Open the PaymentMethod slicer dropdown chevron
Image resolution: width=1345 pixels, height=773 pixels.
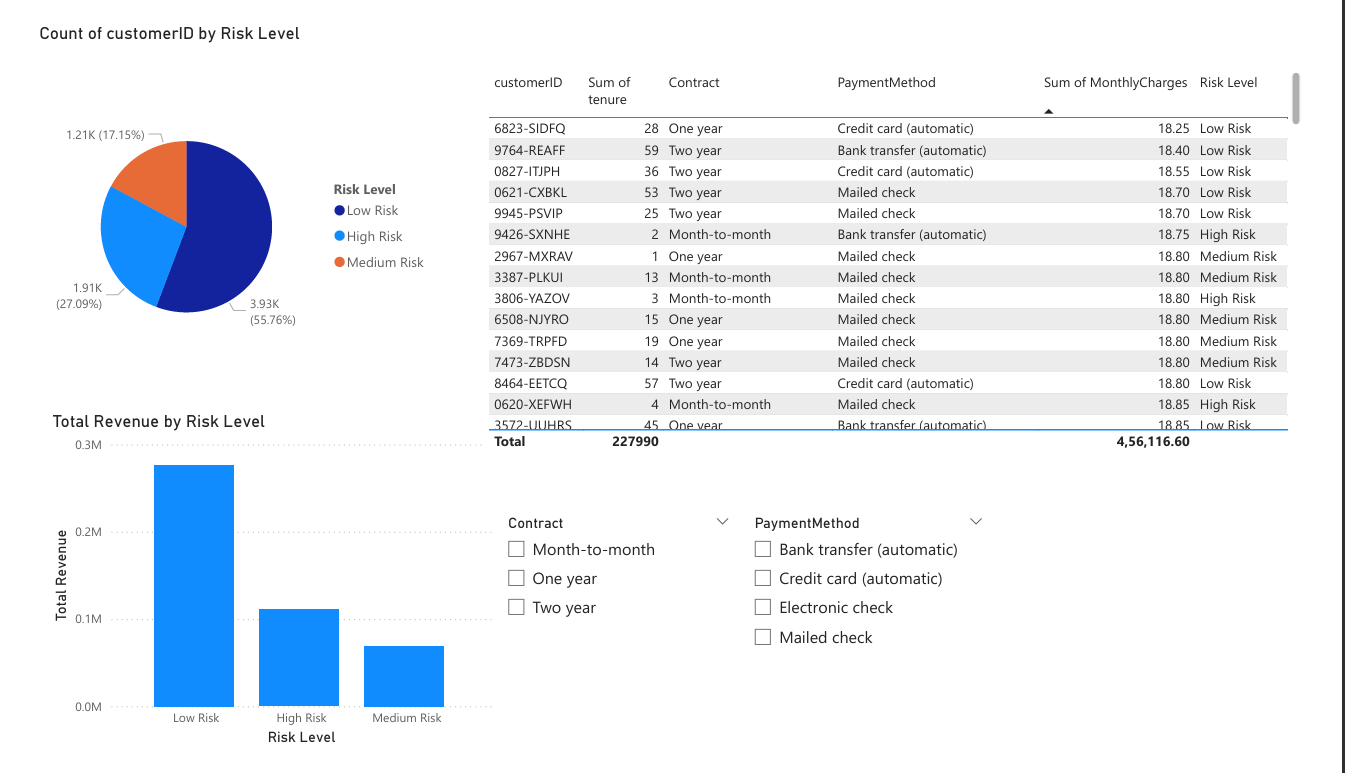point(976,522)
